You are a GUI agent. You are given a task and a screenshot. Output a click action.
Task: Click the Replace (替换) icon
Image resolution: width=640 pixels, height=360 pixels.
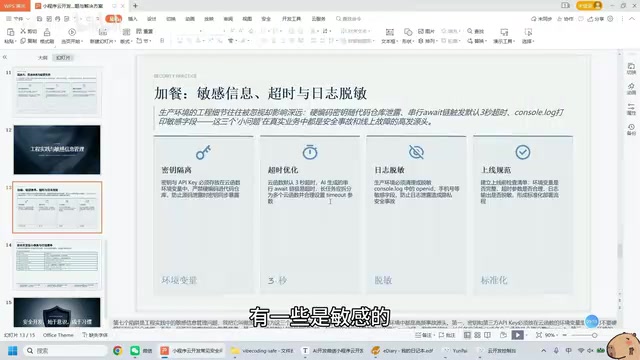[470, 41]
